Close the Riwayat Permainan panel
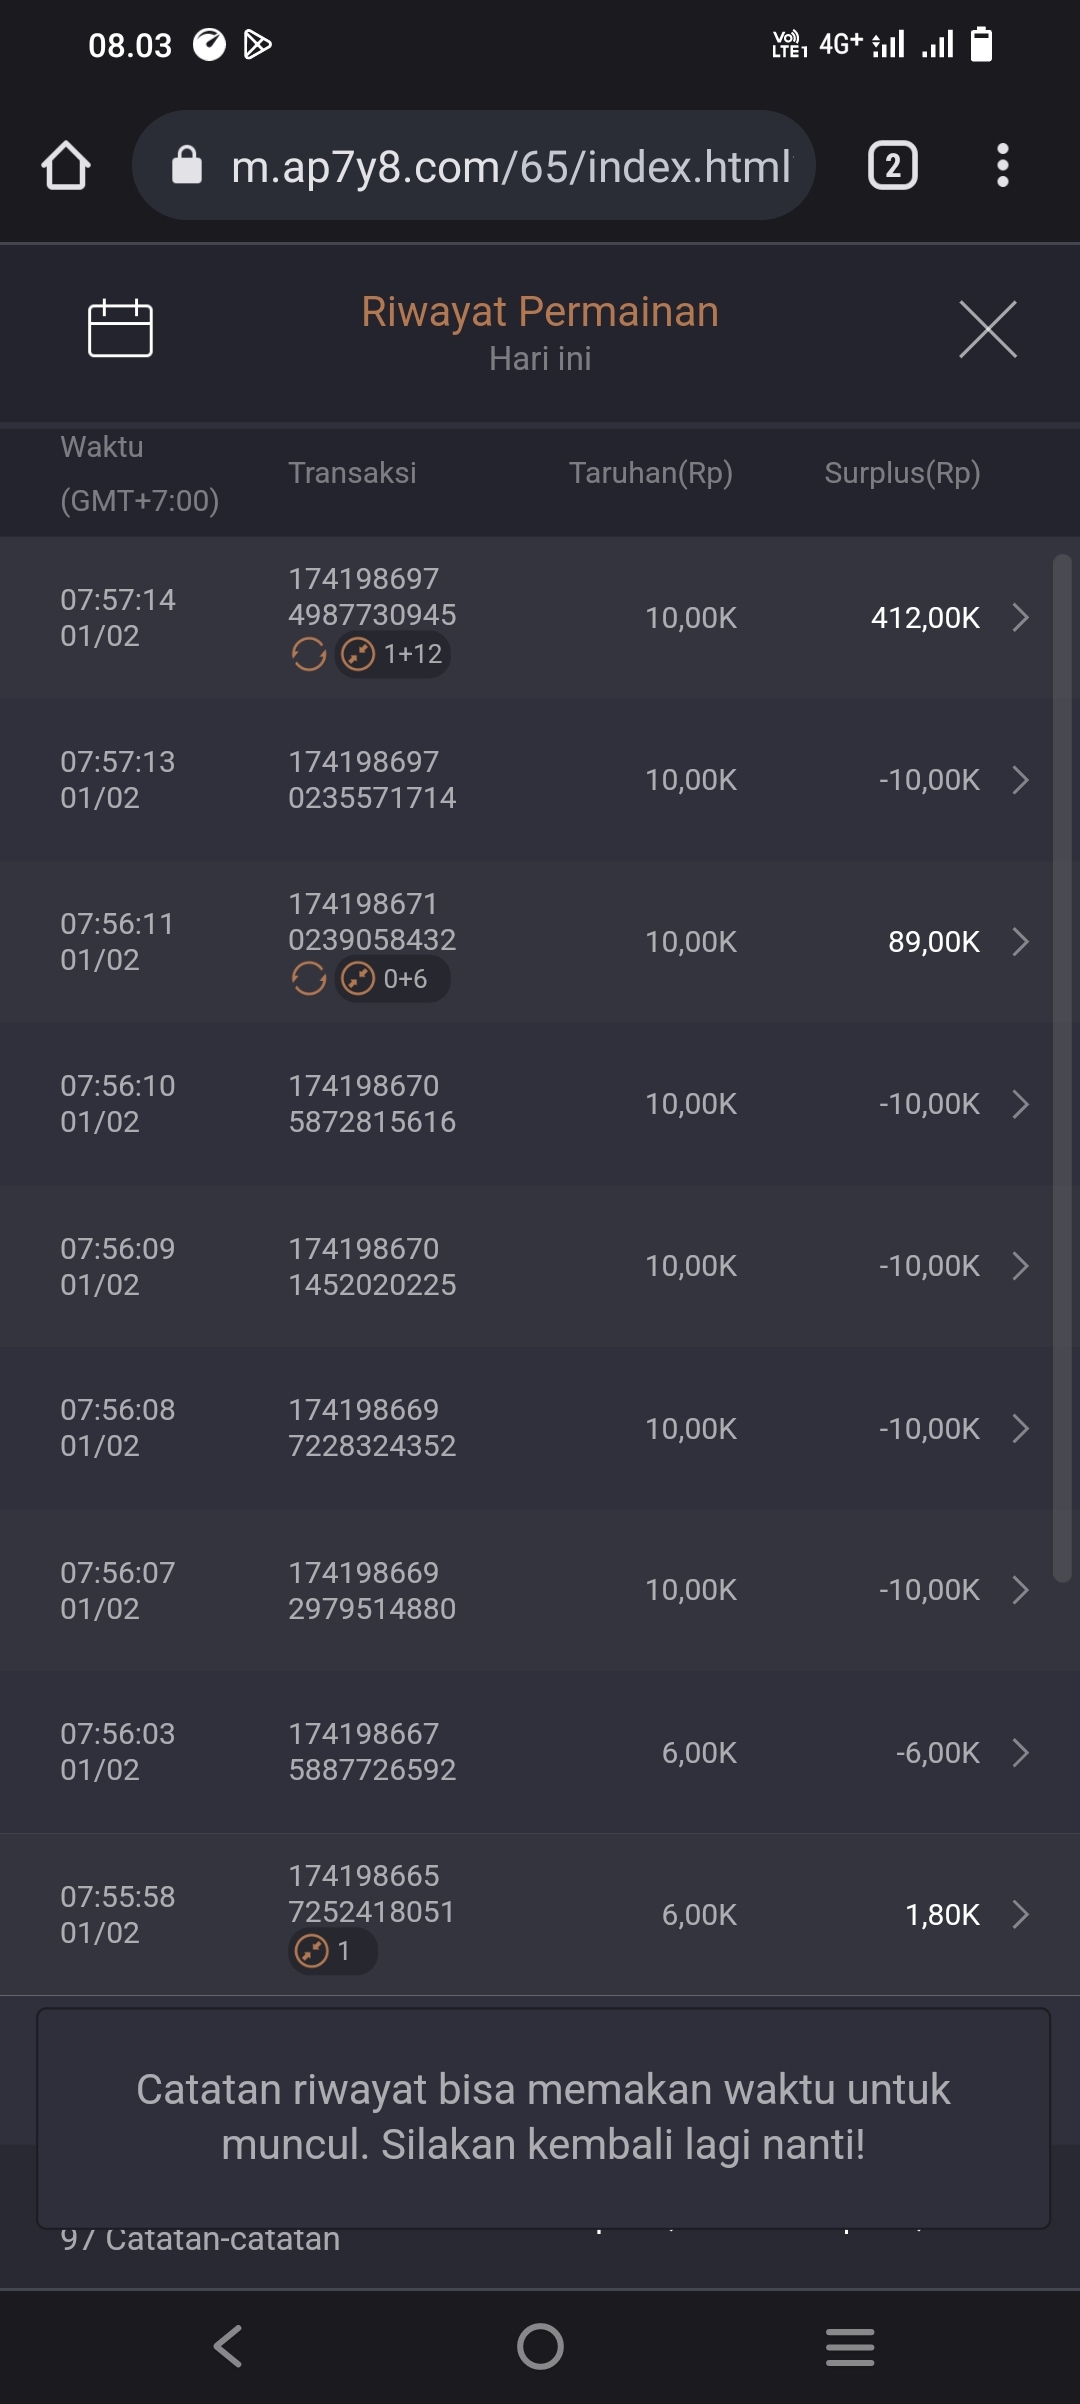Image resolution: width=1080 pixels, height=2404 pixels. pos(987,328)
